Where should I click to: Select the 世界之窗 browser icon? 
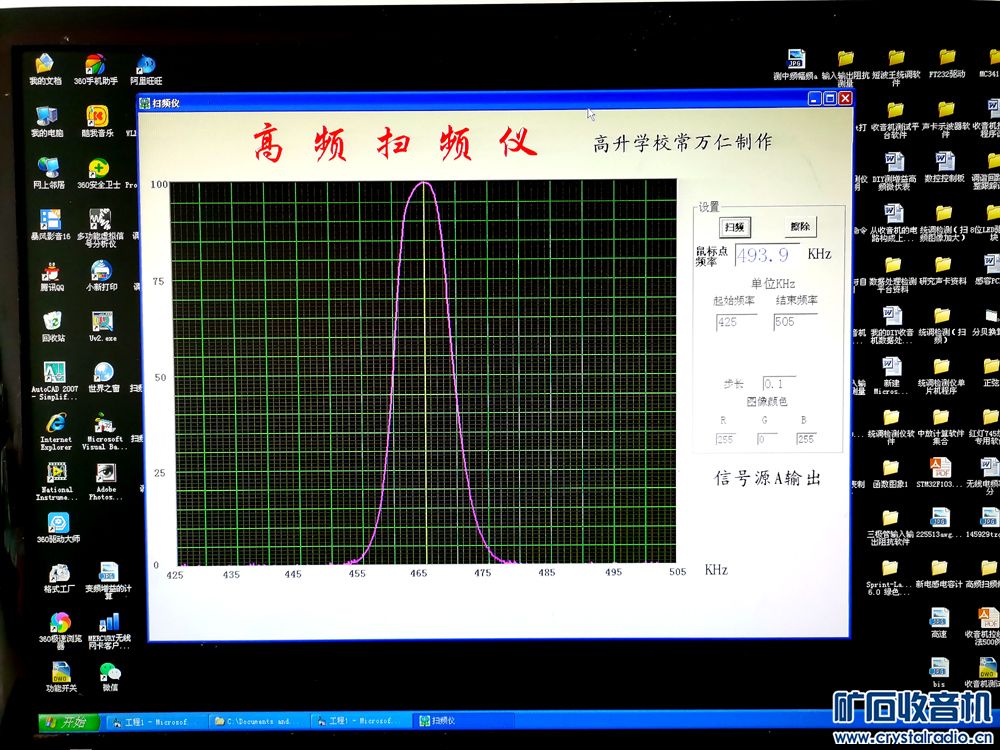pos(104,377)
